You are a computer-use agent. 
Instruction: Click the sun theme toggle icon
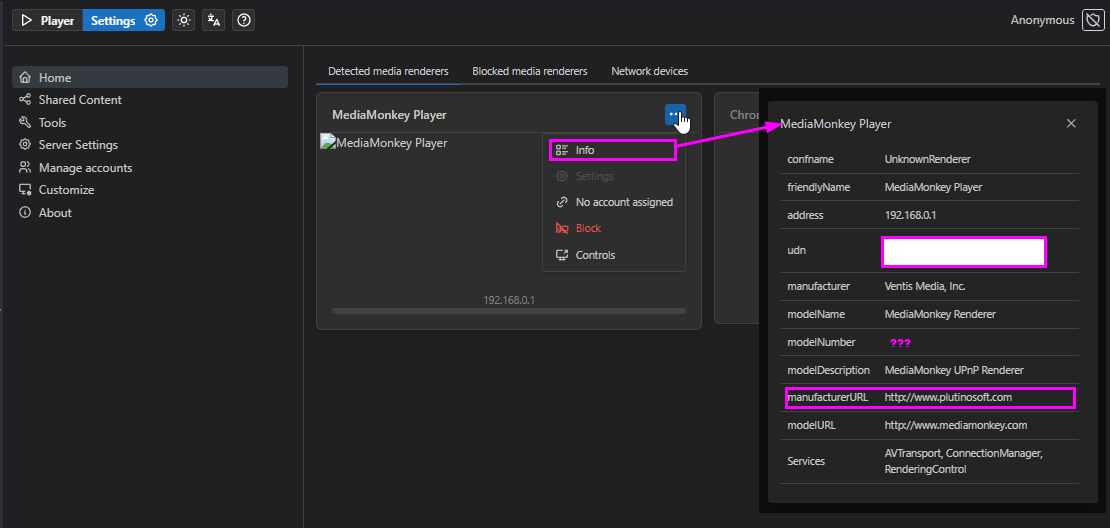[x=183, y=20]
